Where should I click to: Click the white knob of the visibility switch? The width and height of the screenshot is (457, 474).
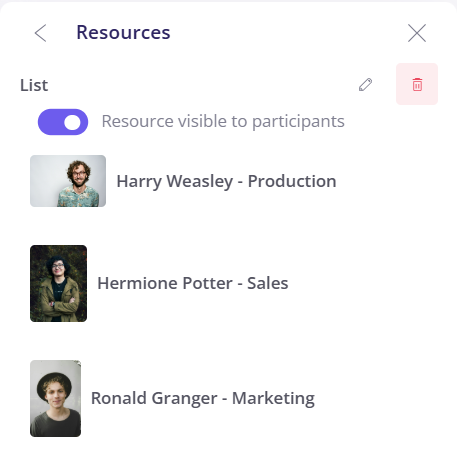(x=72, y=122)
